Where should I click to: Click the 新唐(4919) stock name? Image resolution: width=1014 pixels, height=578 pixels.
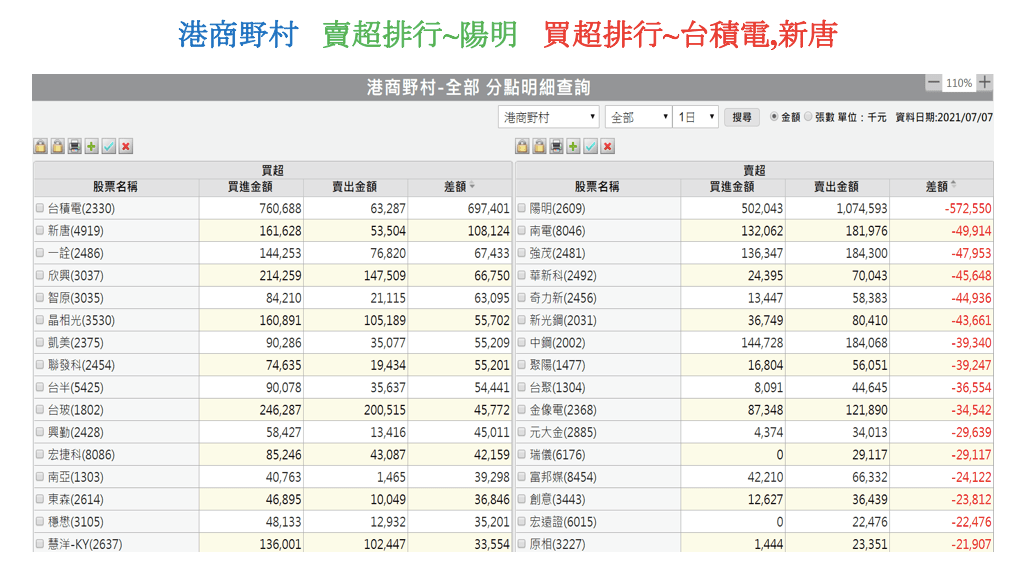point(75,231)
